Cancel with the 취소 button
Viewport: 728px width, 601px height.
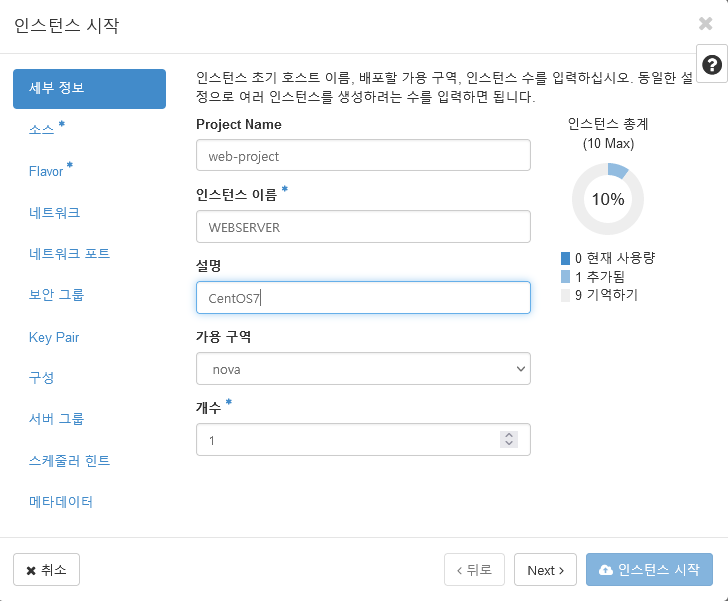coord(46,569)
